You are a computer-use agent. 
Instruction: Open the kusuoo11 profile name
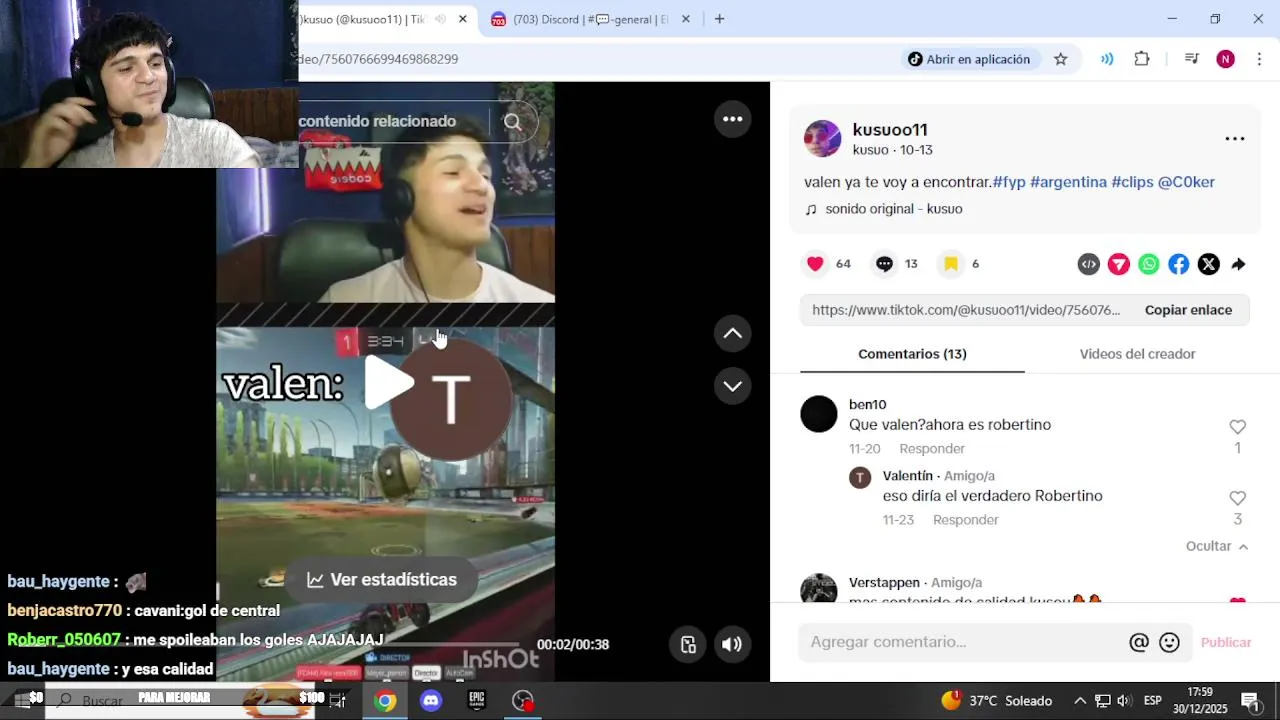[x=890, y=130]
